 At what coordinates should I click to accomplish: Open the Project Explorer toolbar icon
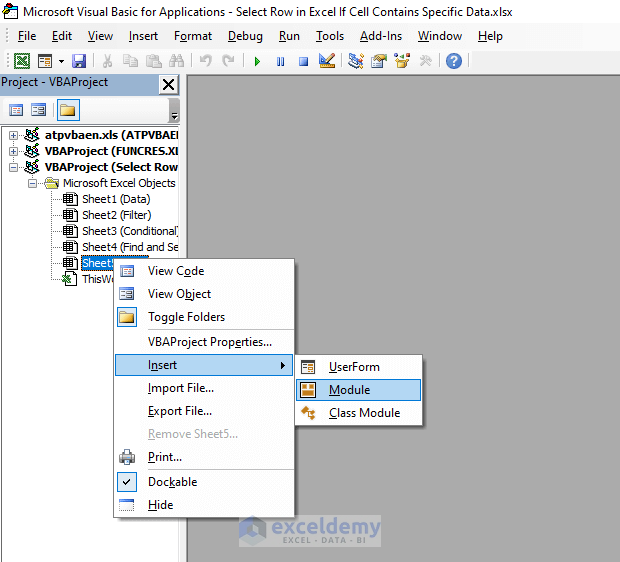coord(356,61)
